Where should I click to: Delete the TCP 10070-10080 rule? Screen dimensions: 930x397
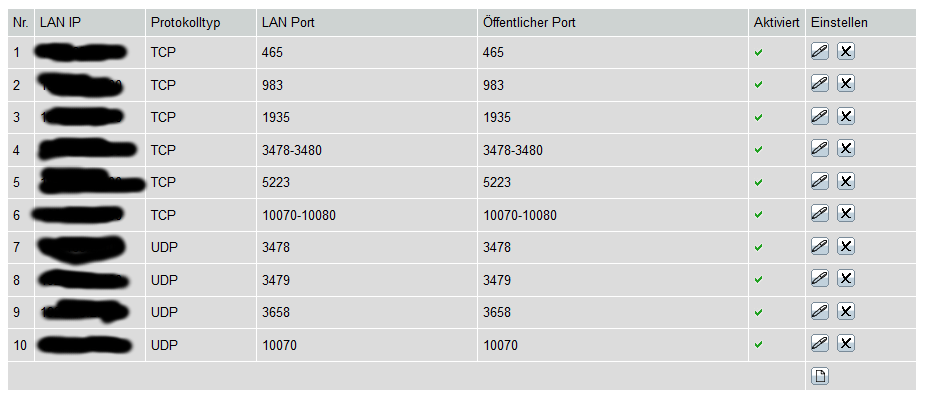point(846,214)
